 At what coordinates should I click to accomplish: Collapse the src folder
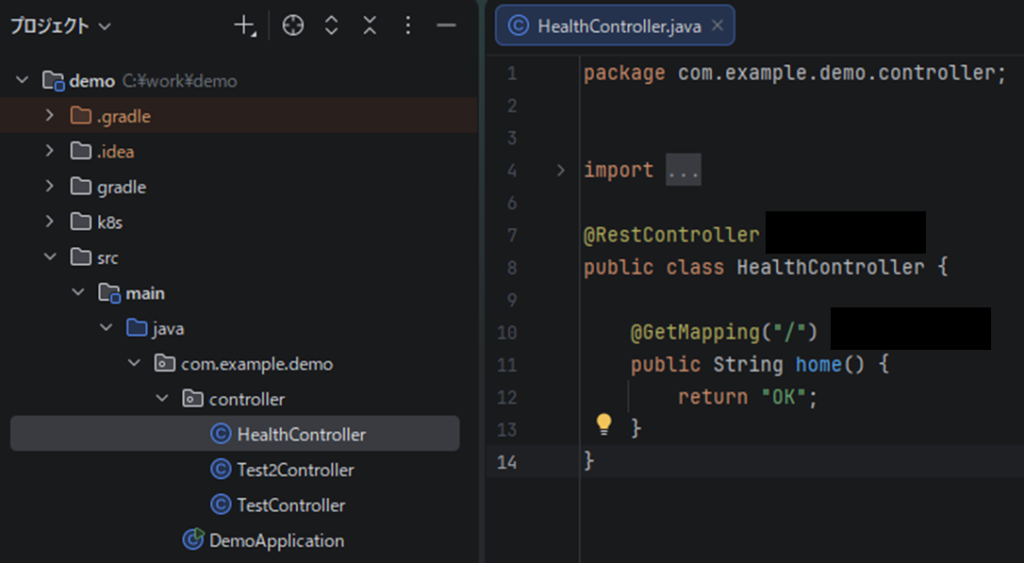pyautogui.click(x=50, y=258)
